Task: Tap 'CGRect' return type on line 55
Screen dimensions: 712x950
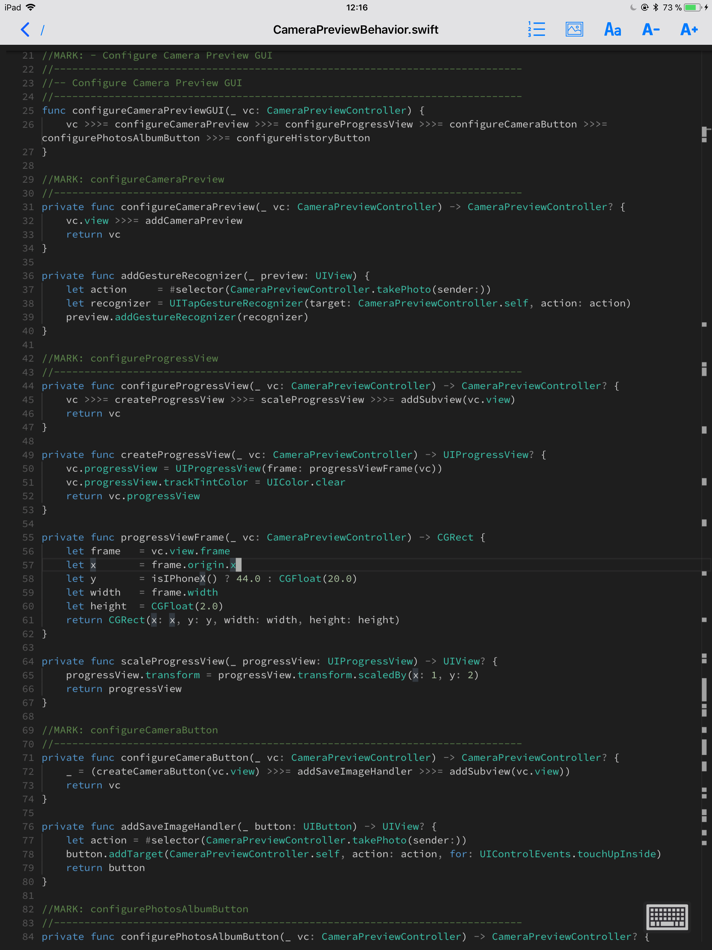Action: (x=455, y=537)
